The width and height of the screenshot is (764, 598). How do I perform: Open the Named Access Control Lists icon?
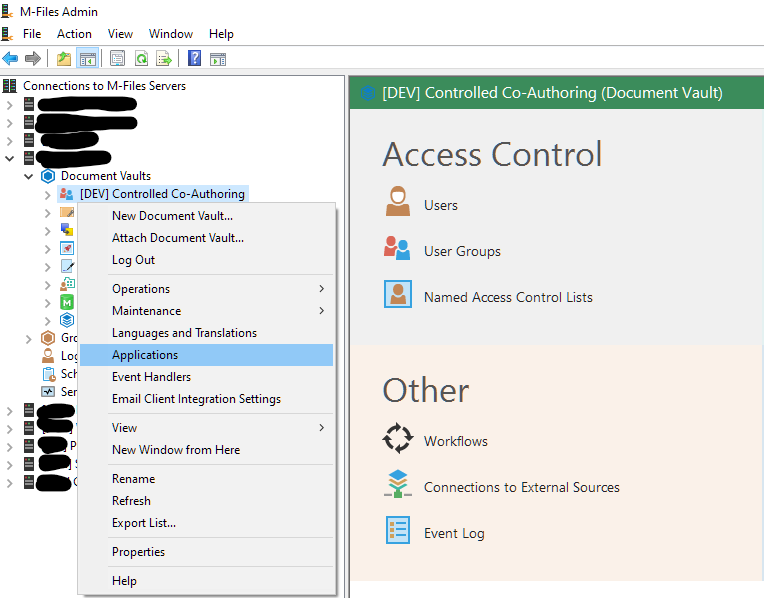(x=398, y=294)
